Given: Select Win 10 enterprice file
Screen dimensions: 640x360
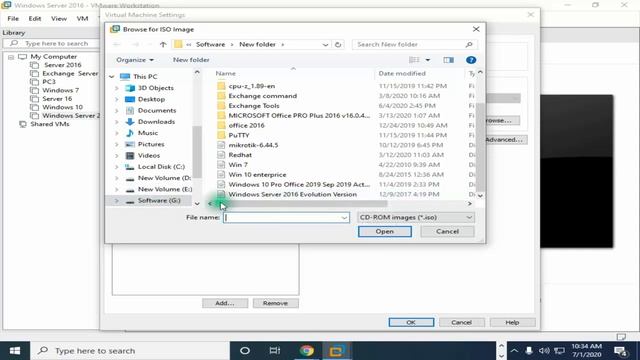Looking at the screenshot, I should (x=258, y=175).
